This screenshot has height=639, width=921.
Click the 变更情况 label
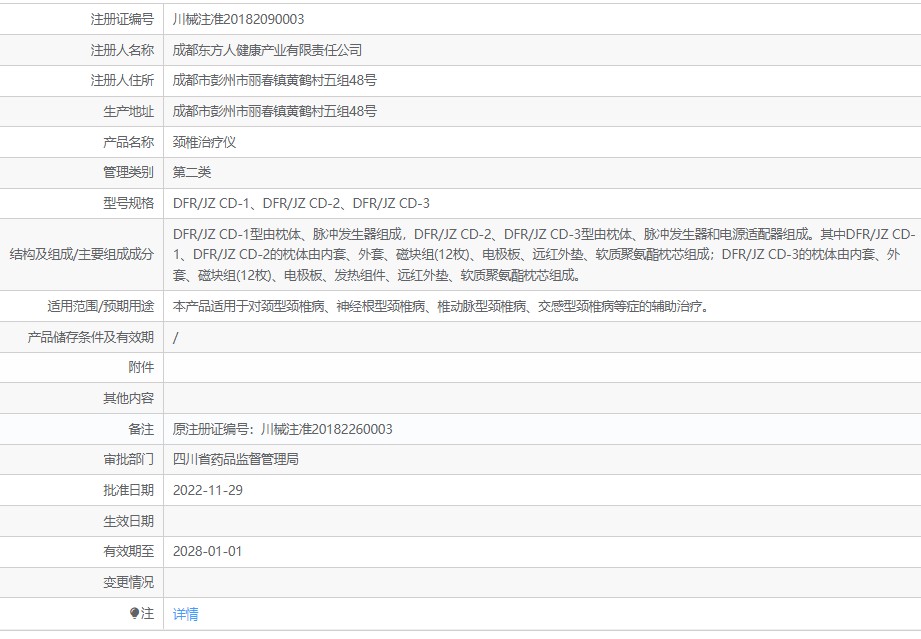coord(129,583)
